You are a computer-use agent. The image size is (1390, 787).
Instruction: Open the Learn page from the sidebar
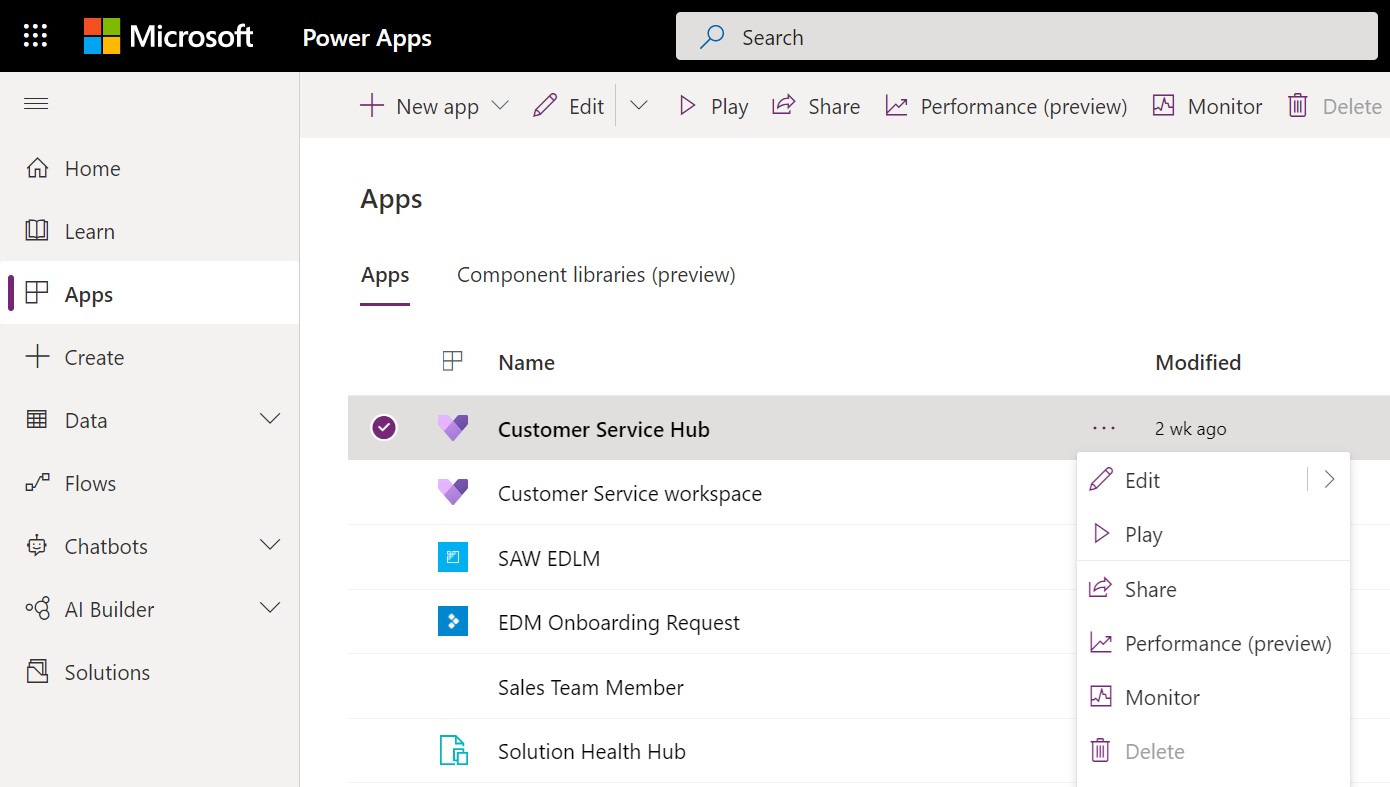88,231
